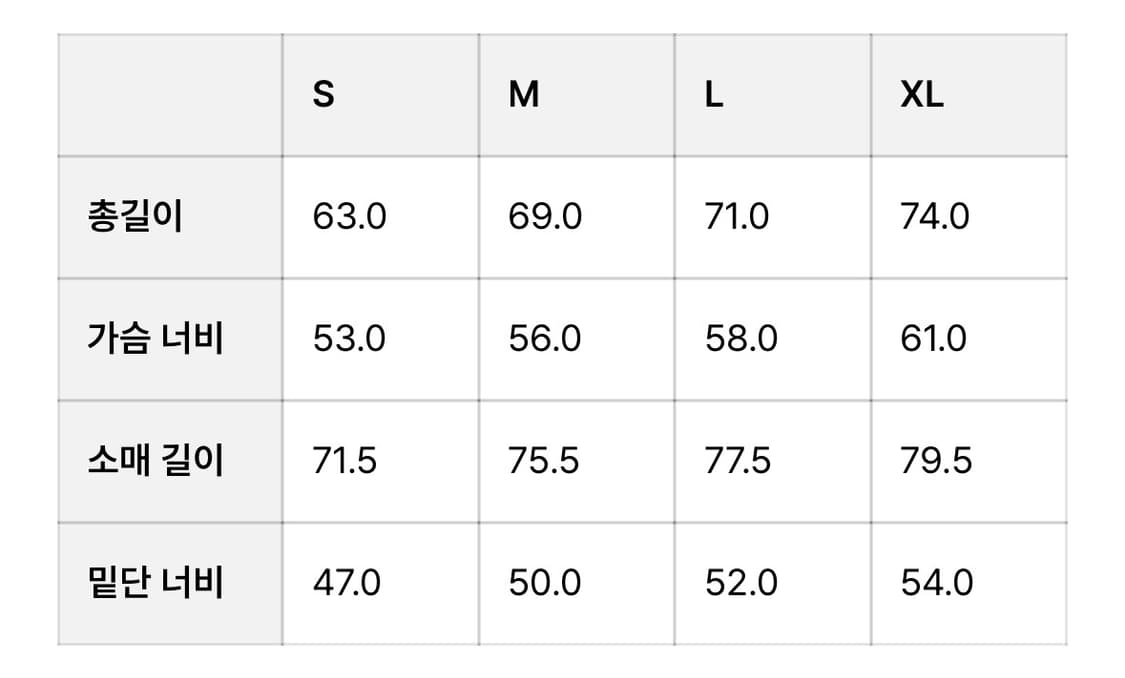Select the 61.0 chest width cell
The width and height of the screenshot is (1125, 678).
[934, 339]
